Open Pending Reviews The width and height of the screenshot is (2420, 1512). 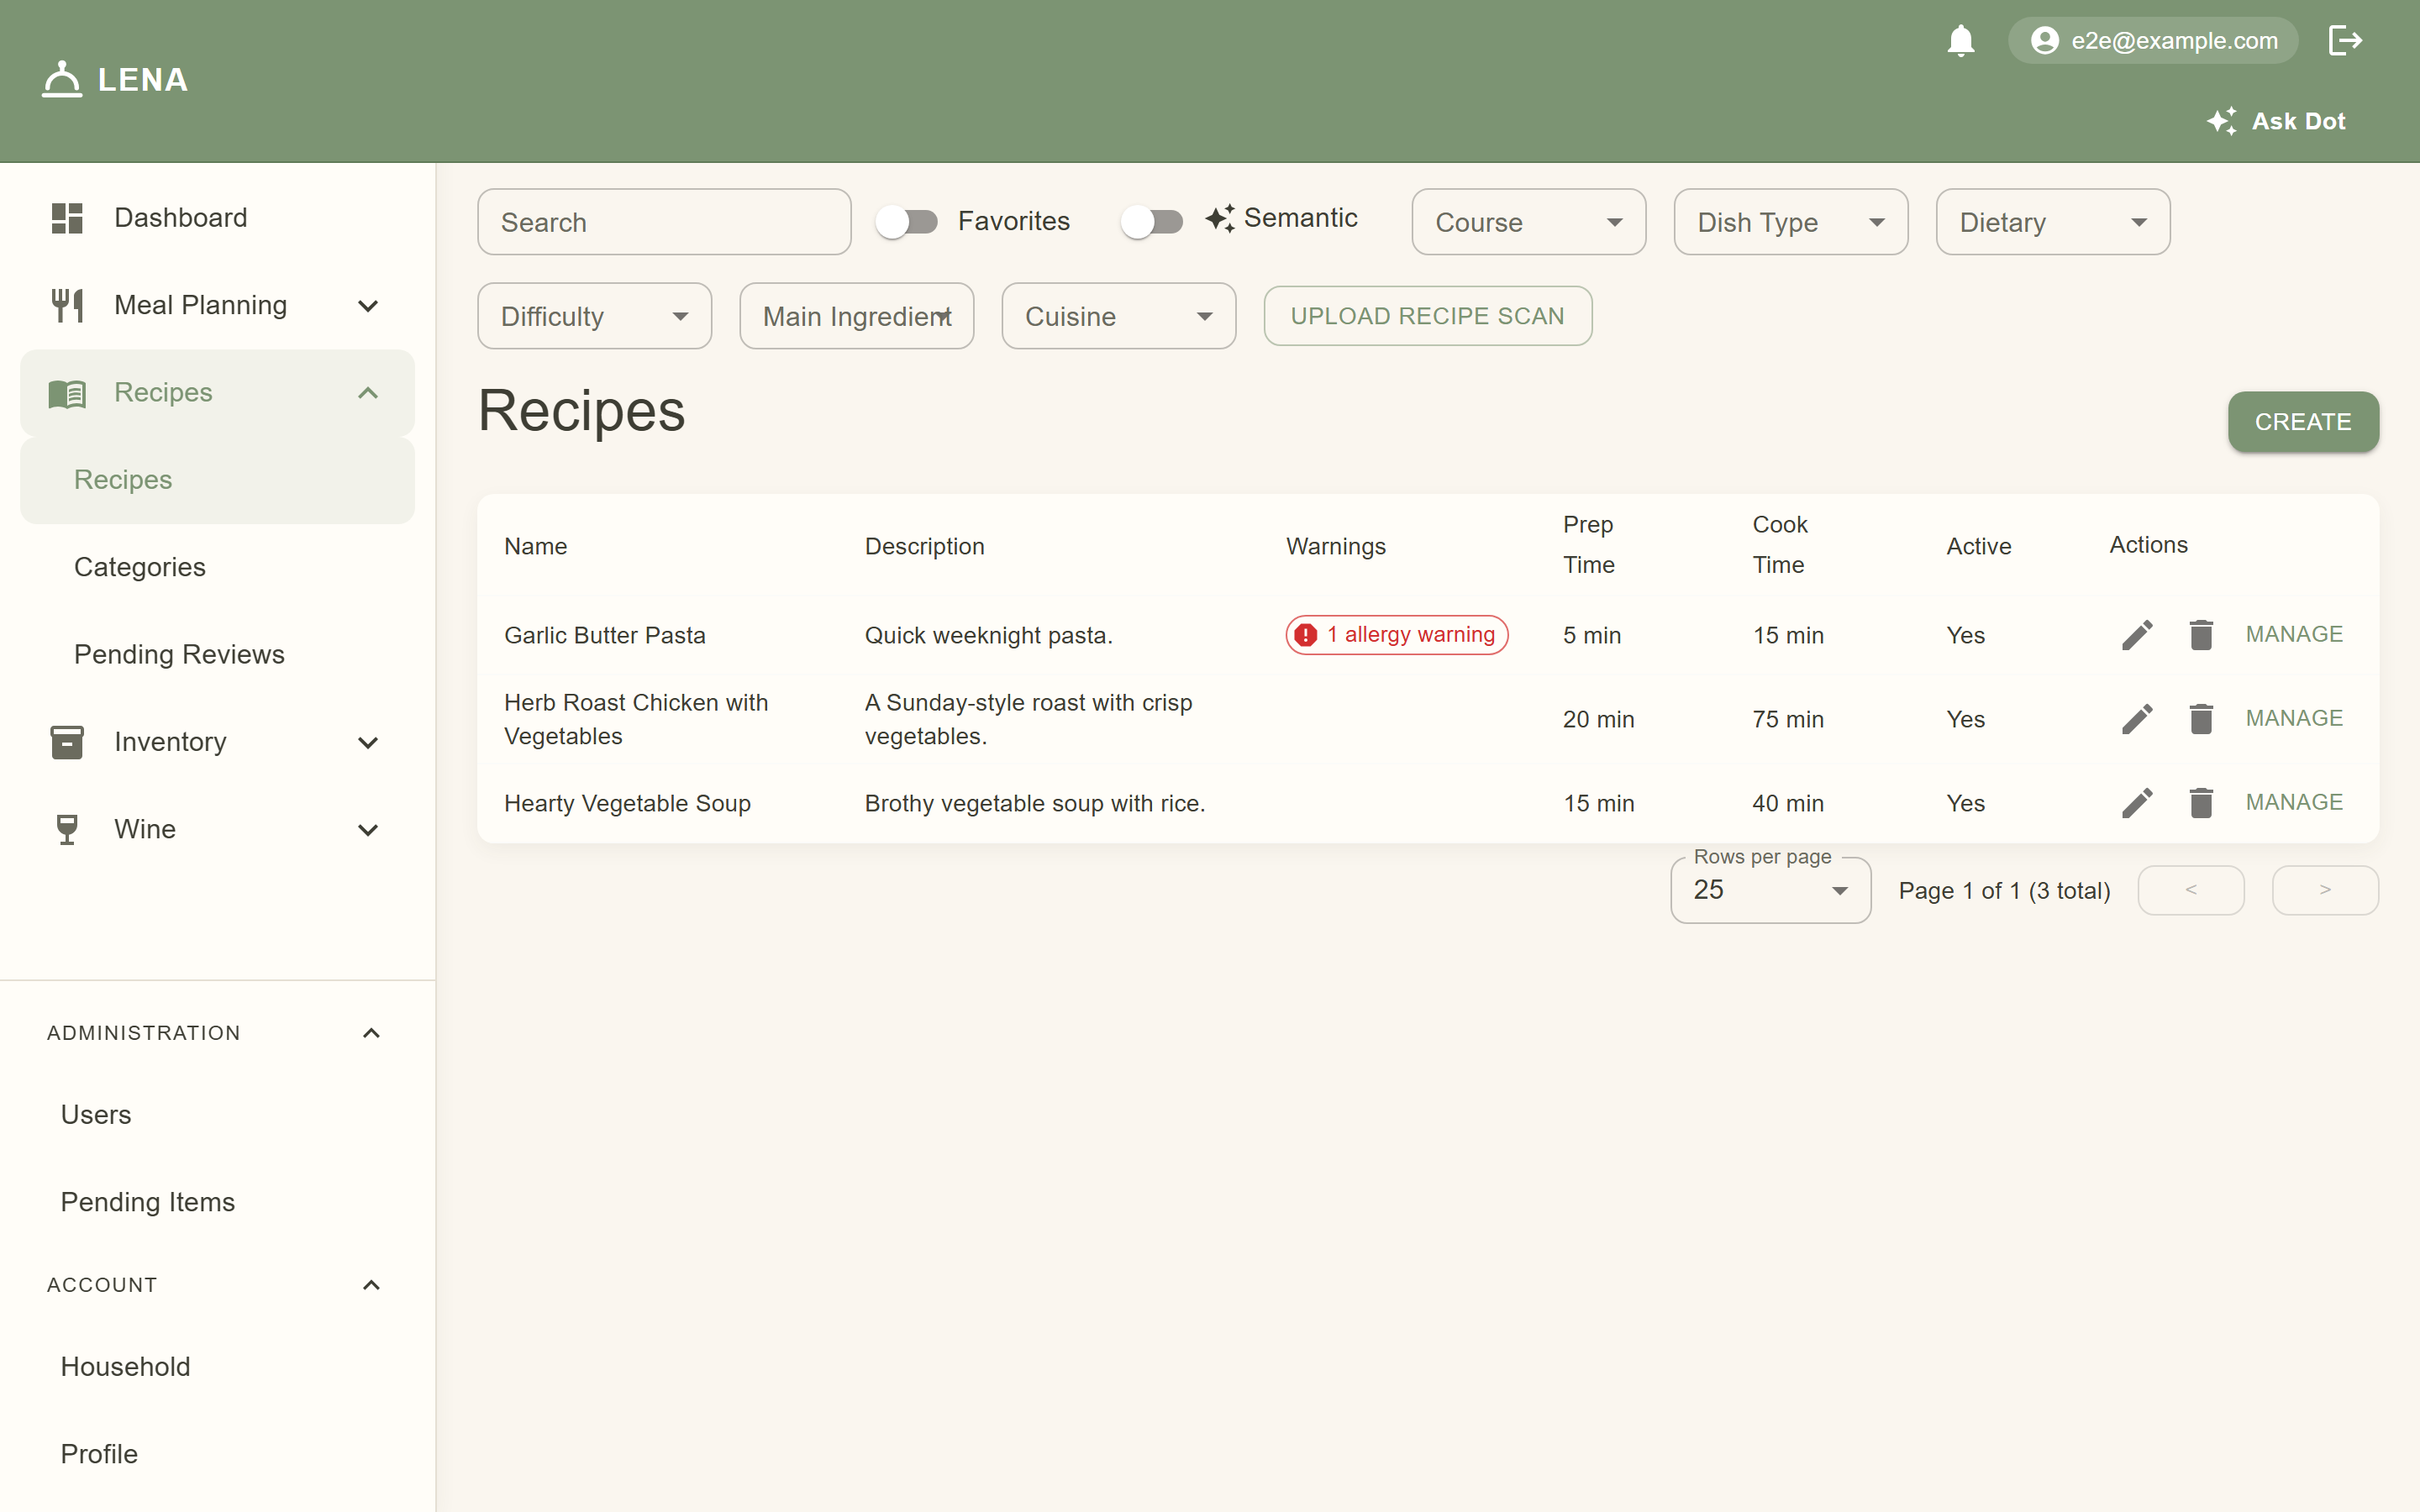[217, 654]
